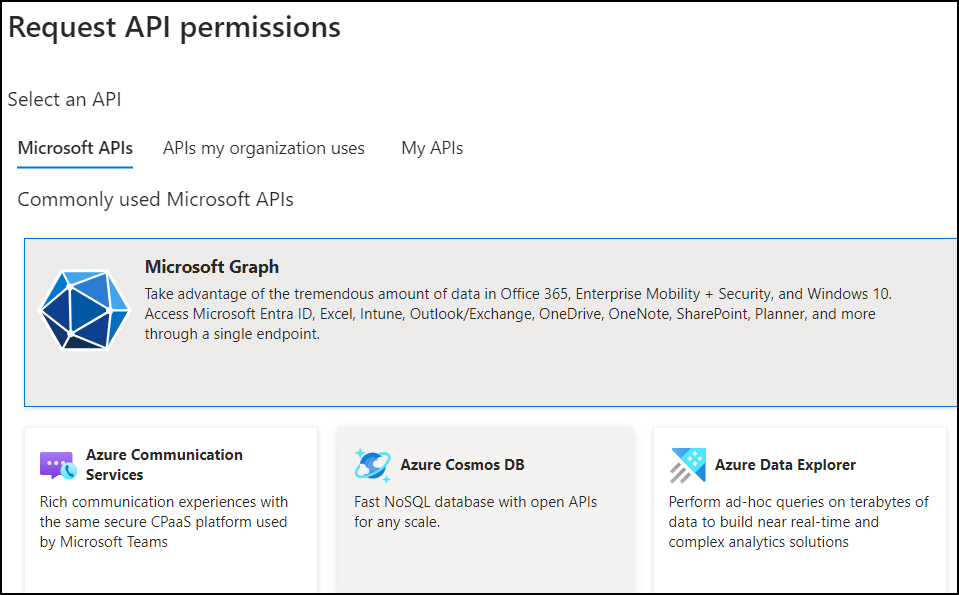Click the Rich communication experiences description text
This screenshot has height=595, width=959.
(164, 522)
